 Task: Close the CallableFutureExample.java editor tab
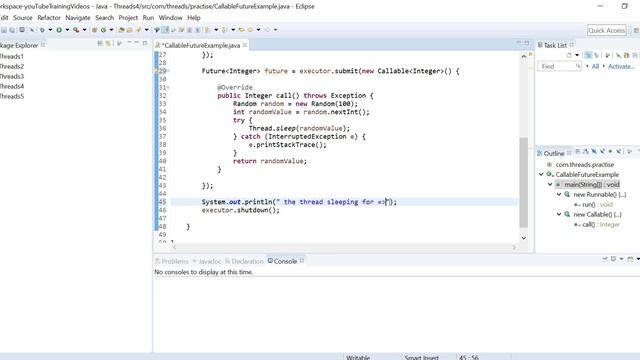coord(245,45)
